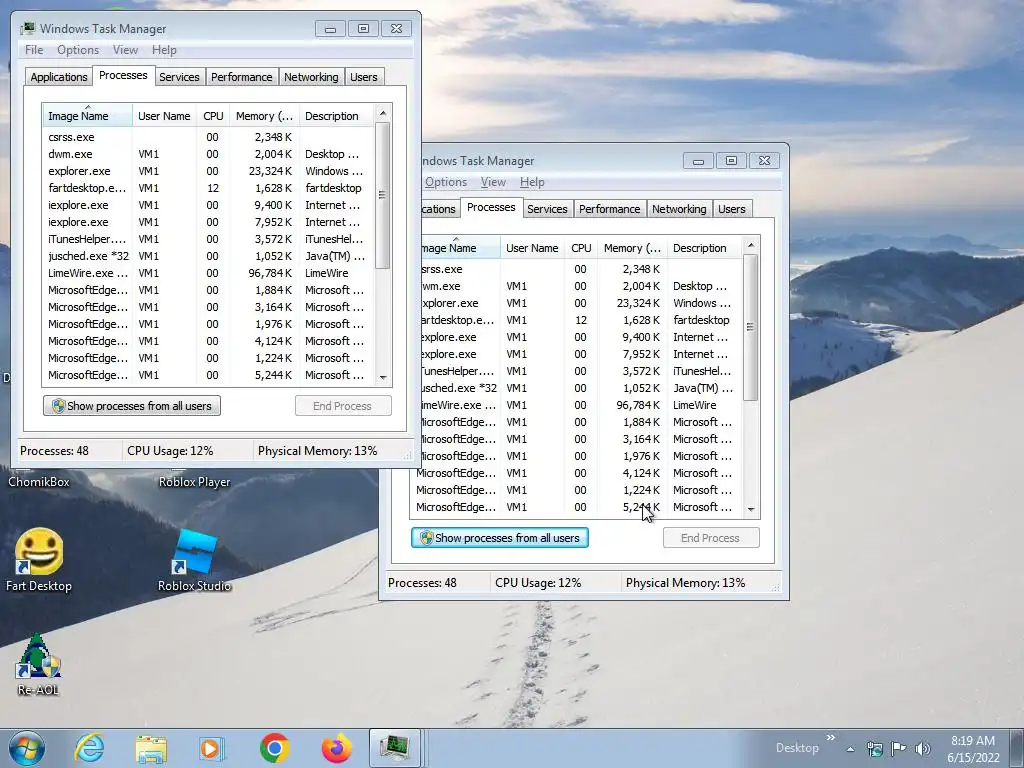
Task: Open View menu in front Task Manager
Action: 493,182
